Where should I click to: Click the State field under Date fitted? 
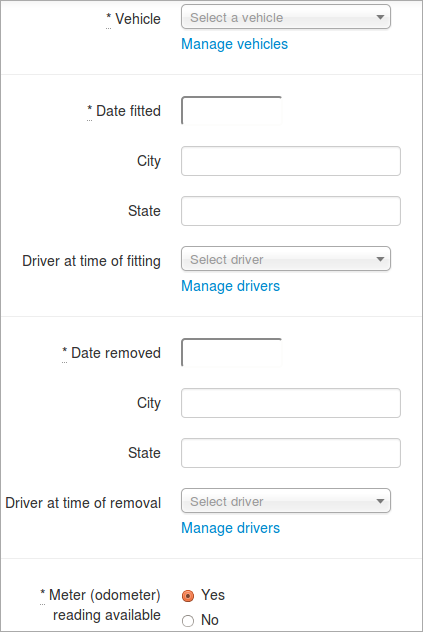point(291,211)
